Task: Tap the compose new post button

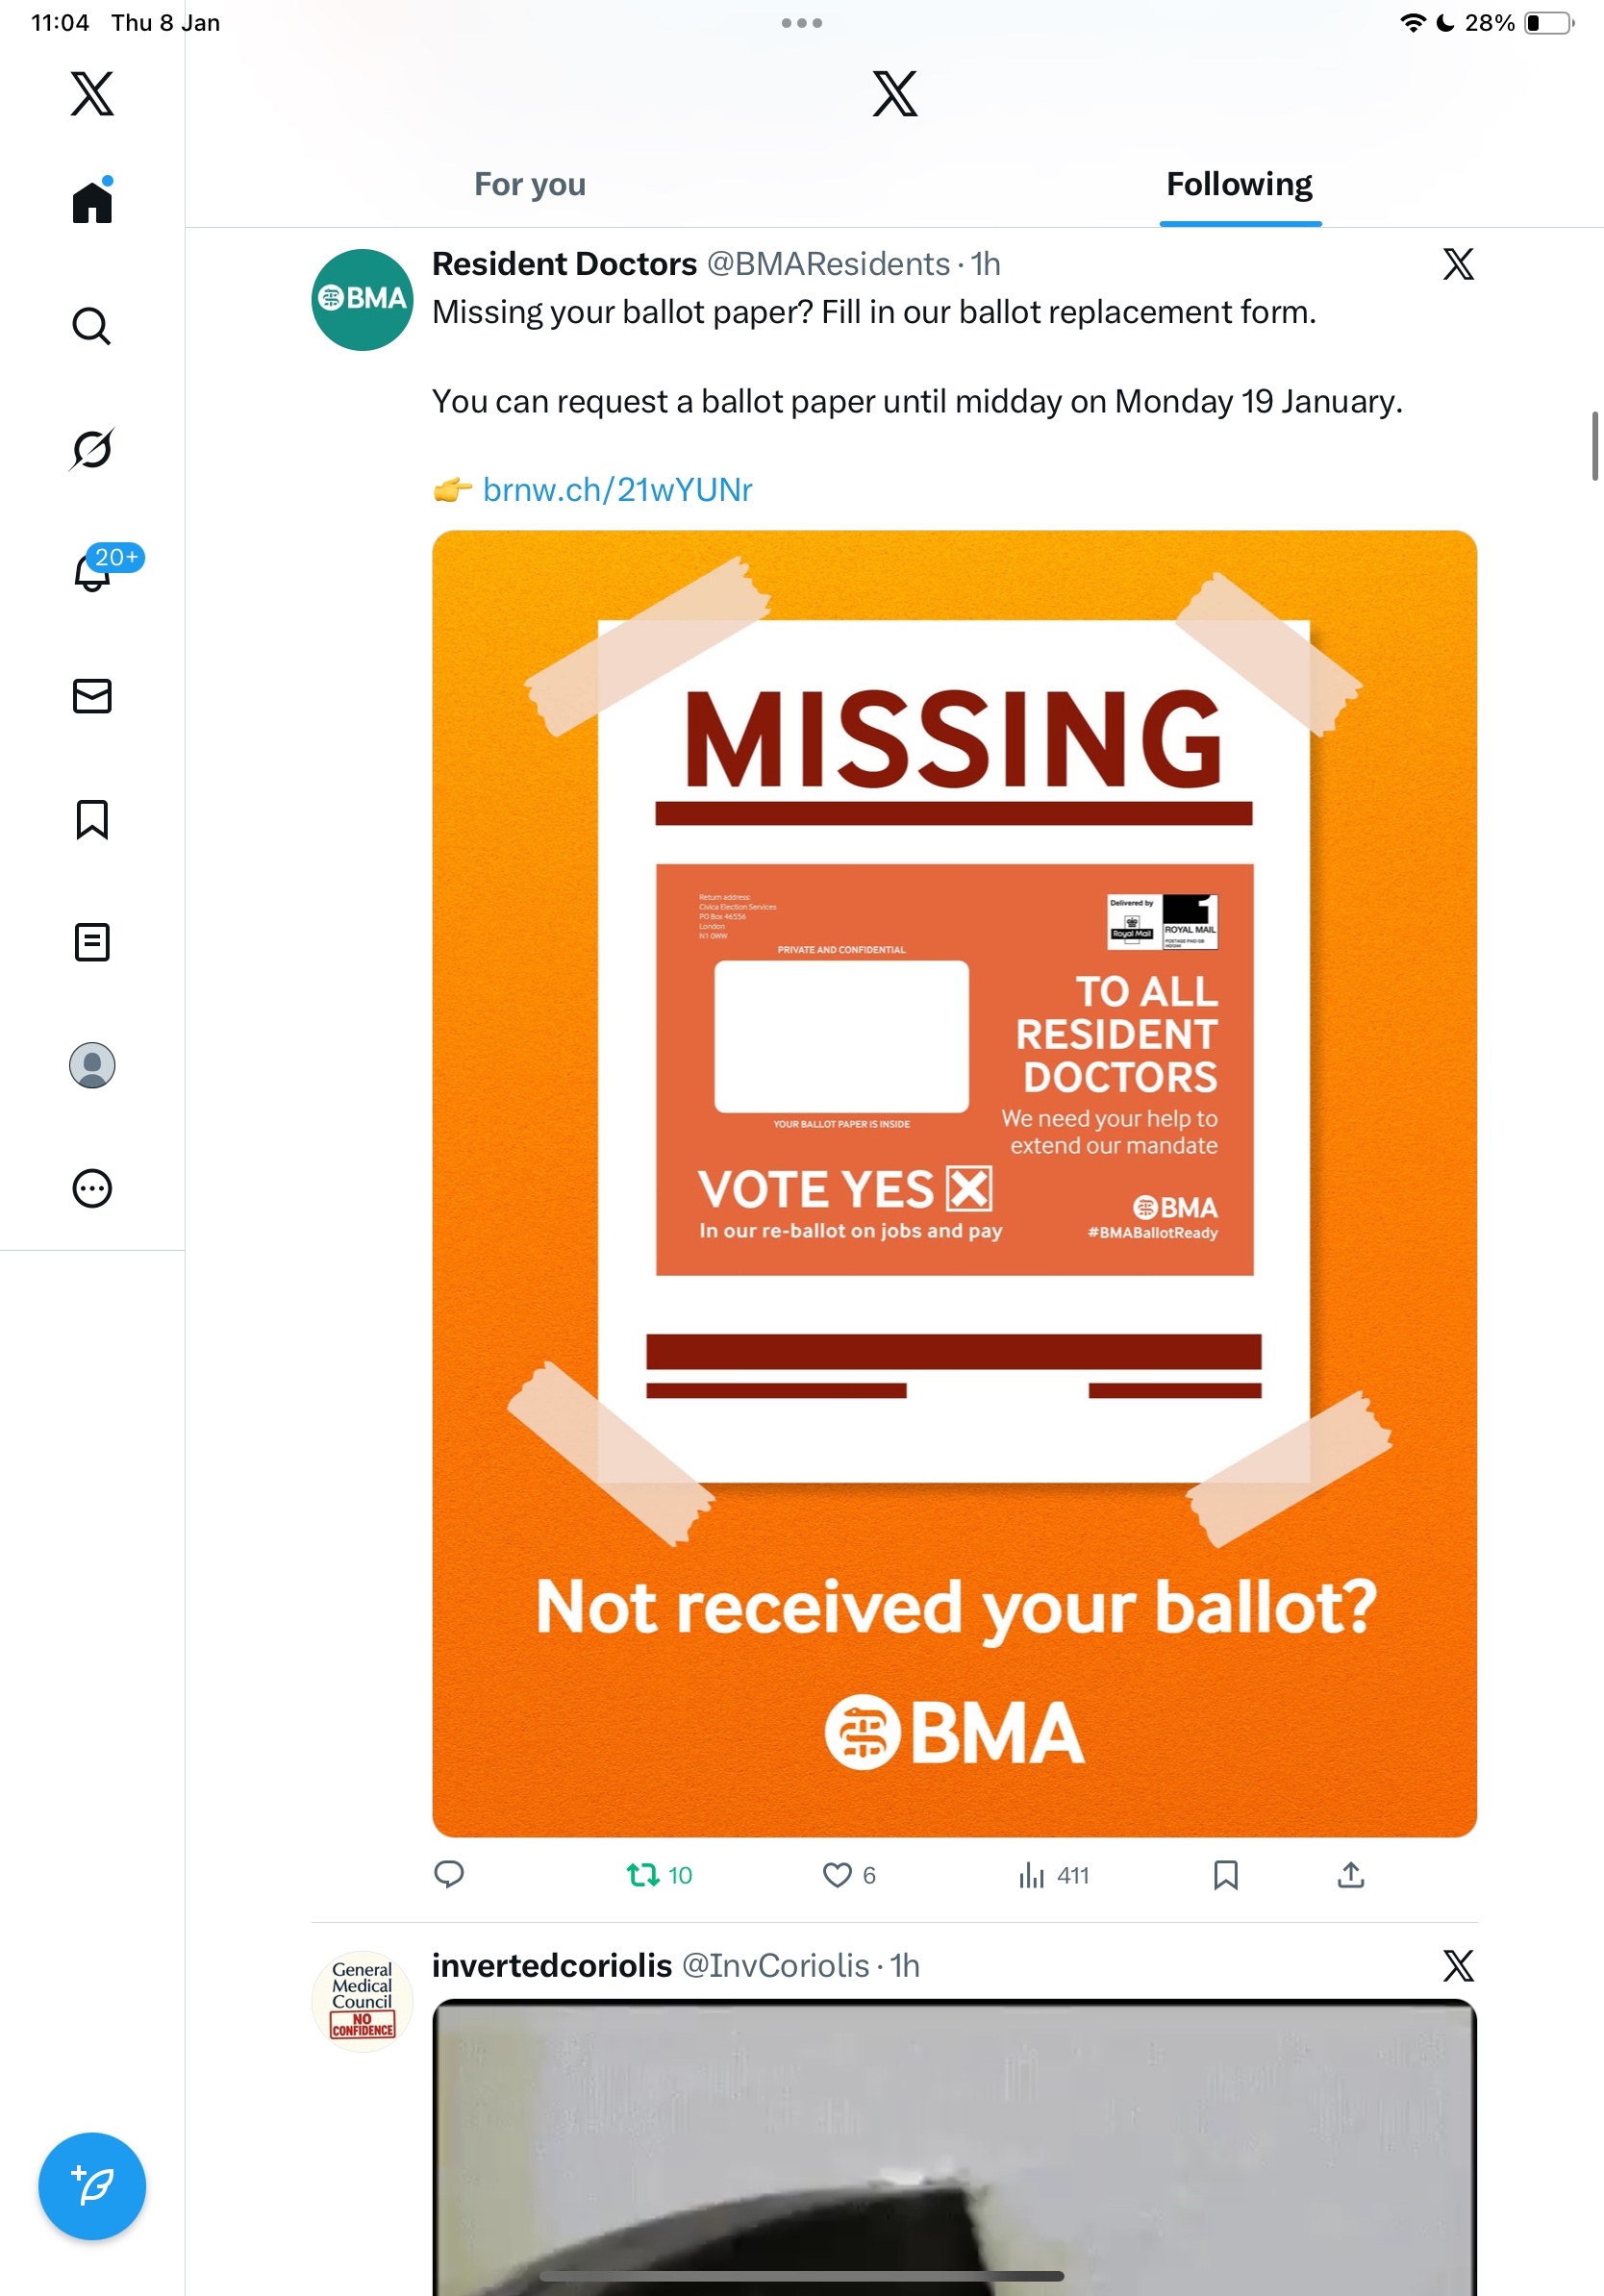Action: pos(92,2185)
